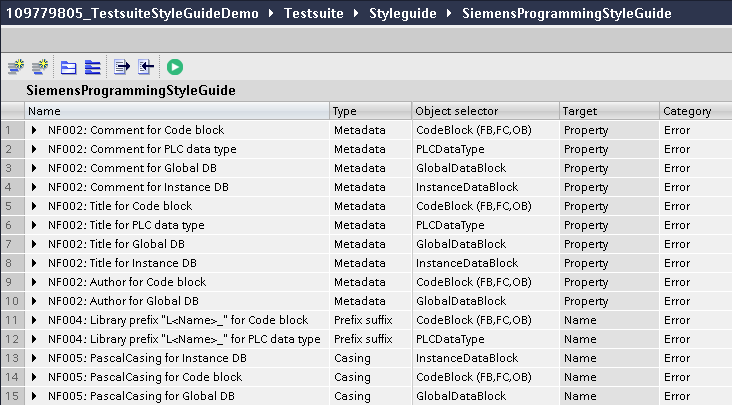Click the add rule icon left of the folder icon
The image size is (732, 405).
coord(40,67)
